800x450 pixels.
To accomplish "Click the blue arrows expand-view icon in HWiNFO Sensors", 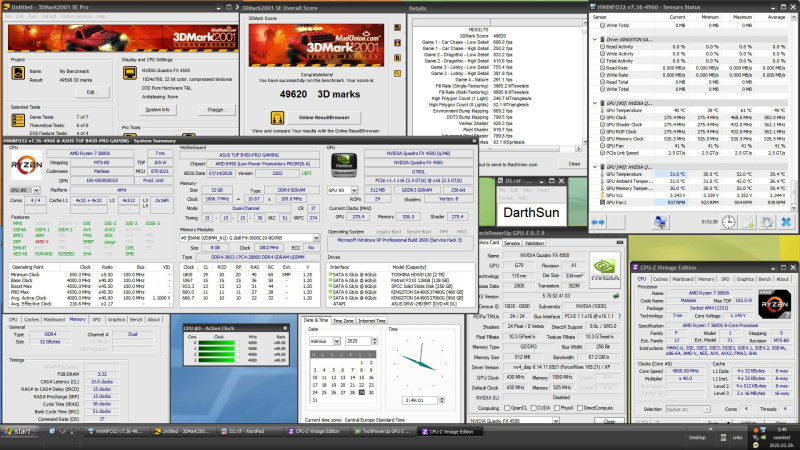I will coord(598,222).
